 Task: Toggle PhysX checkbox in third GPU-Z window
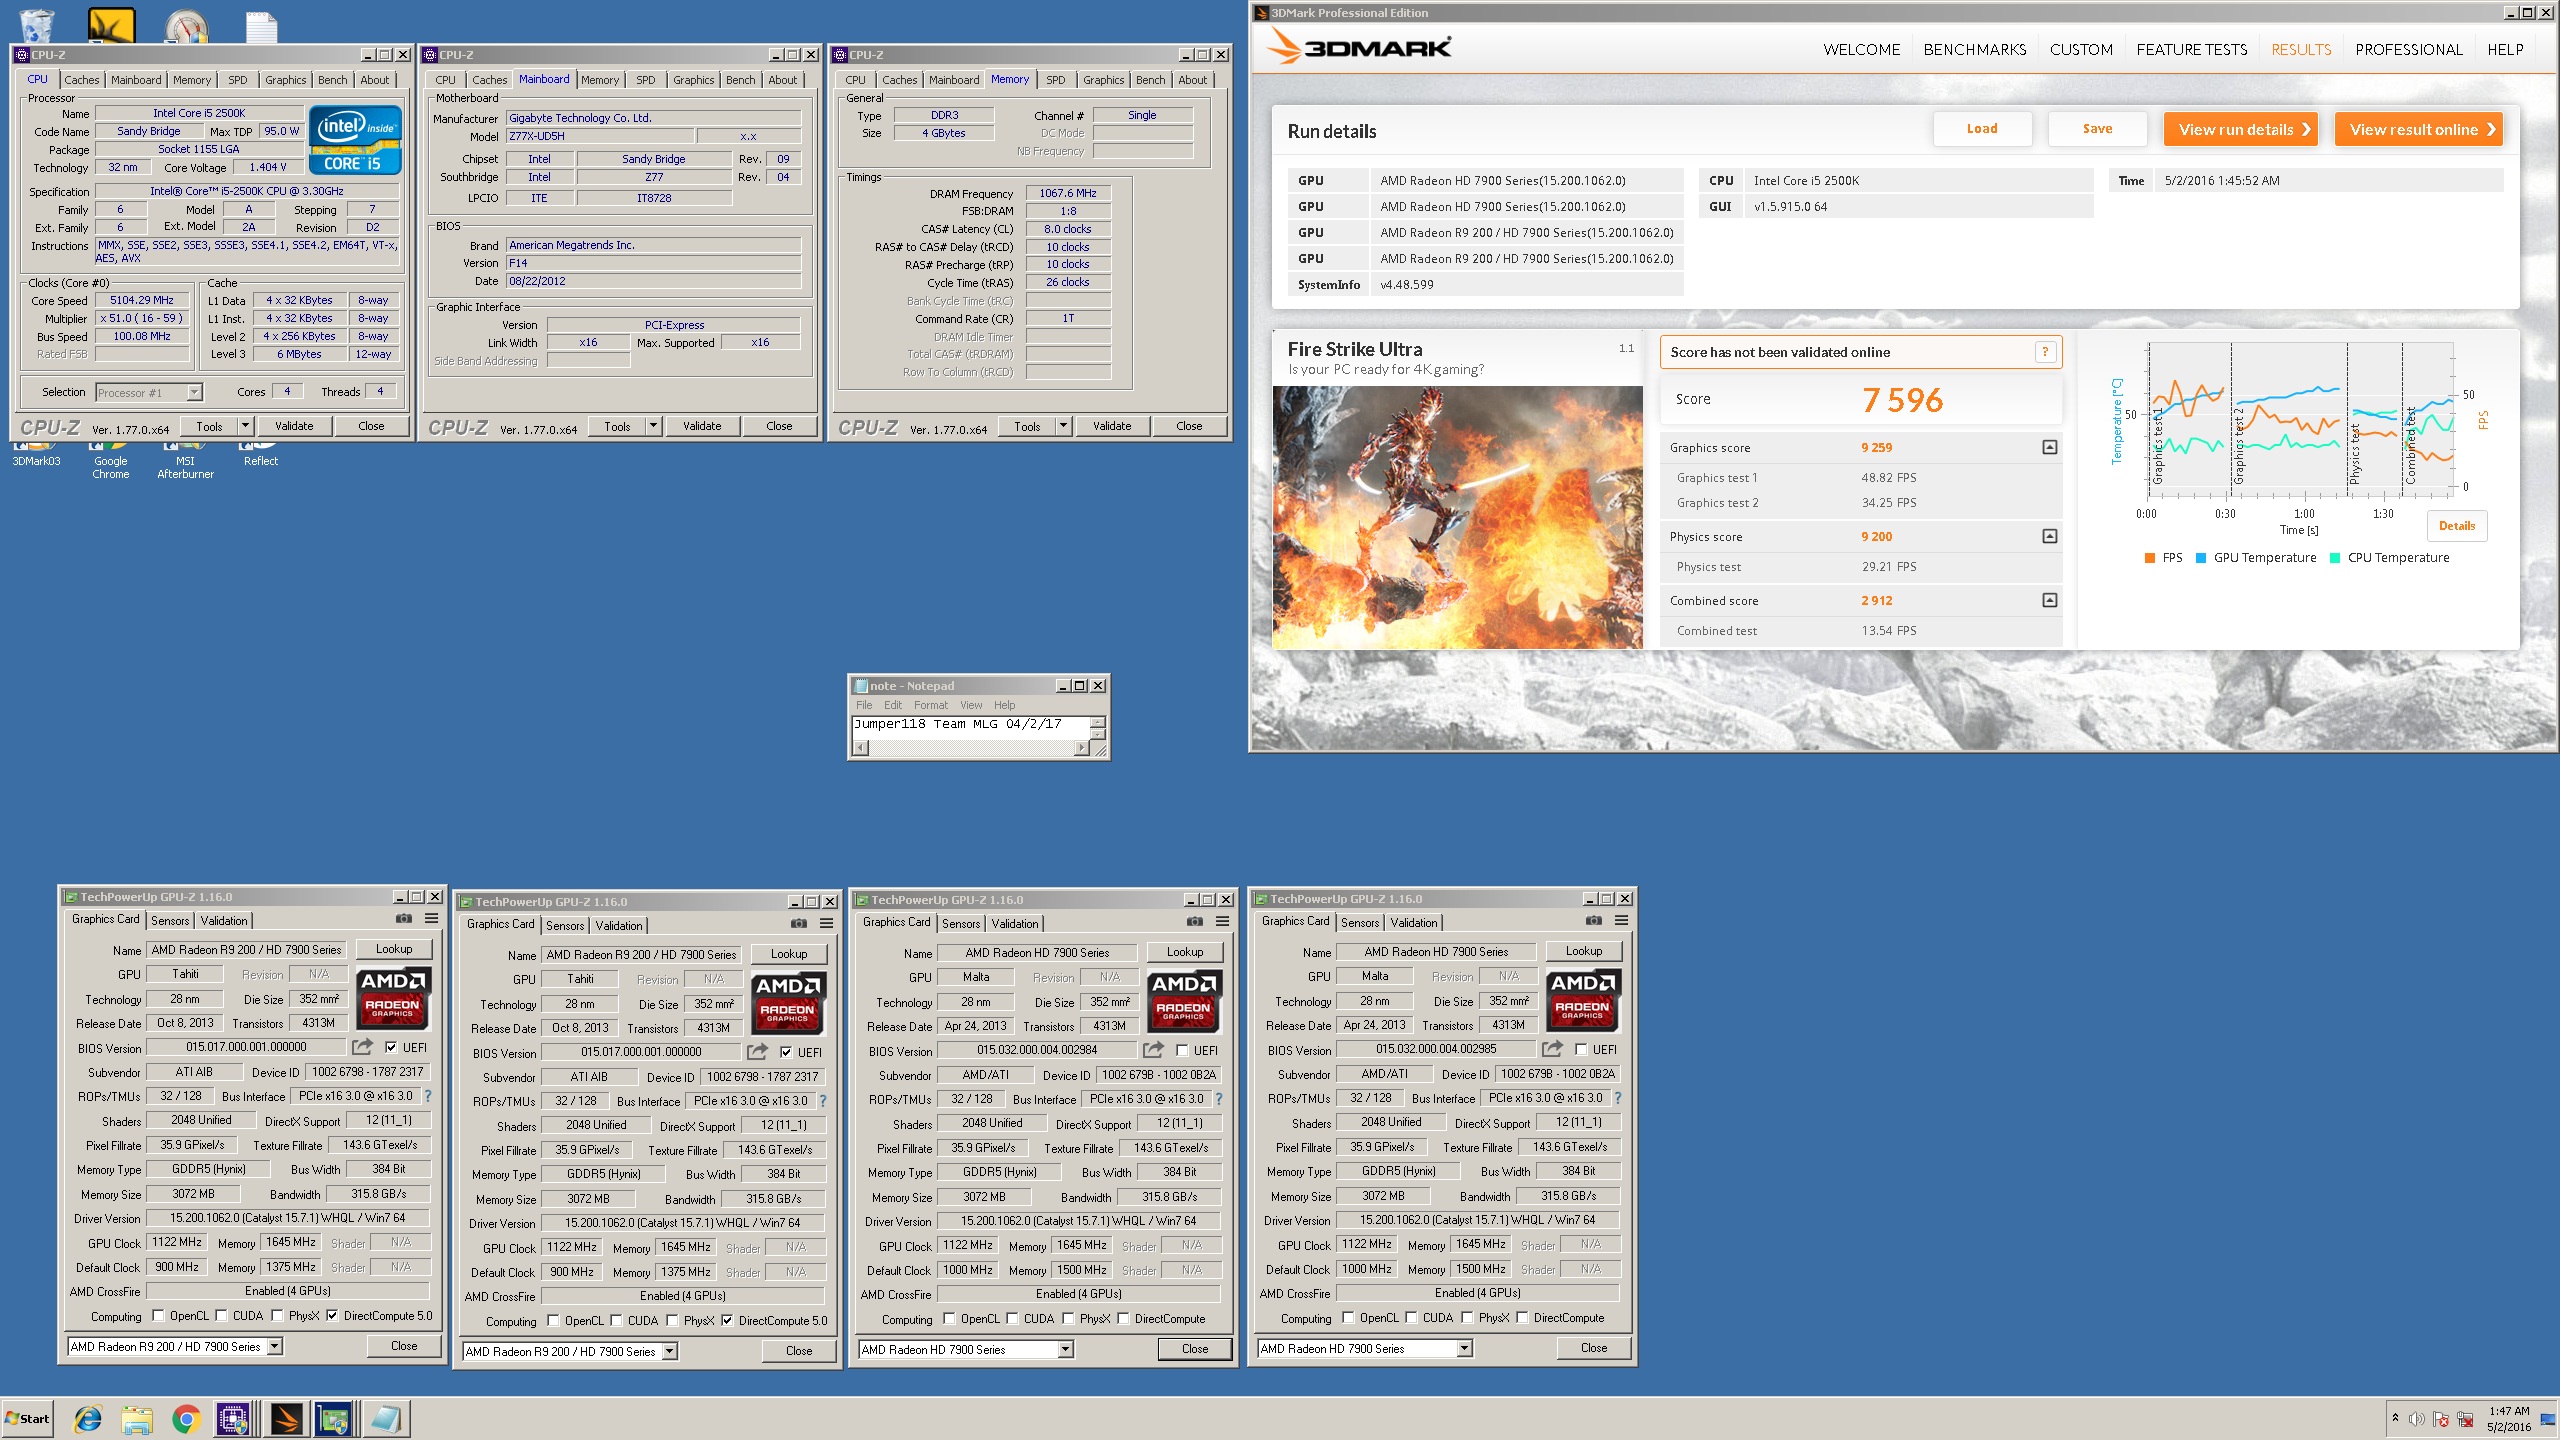tap(1068, 1319)
